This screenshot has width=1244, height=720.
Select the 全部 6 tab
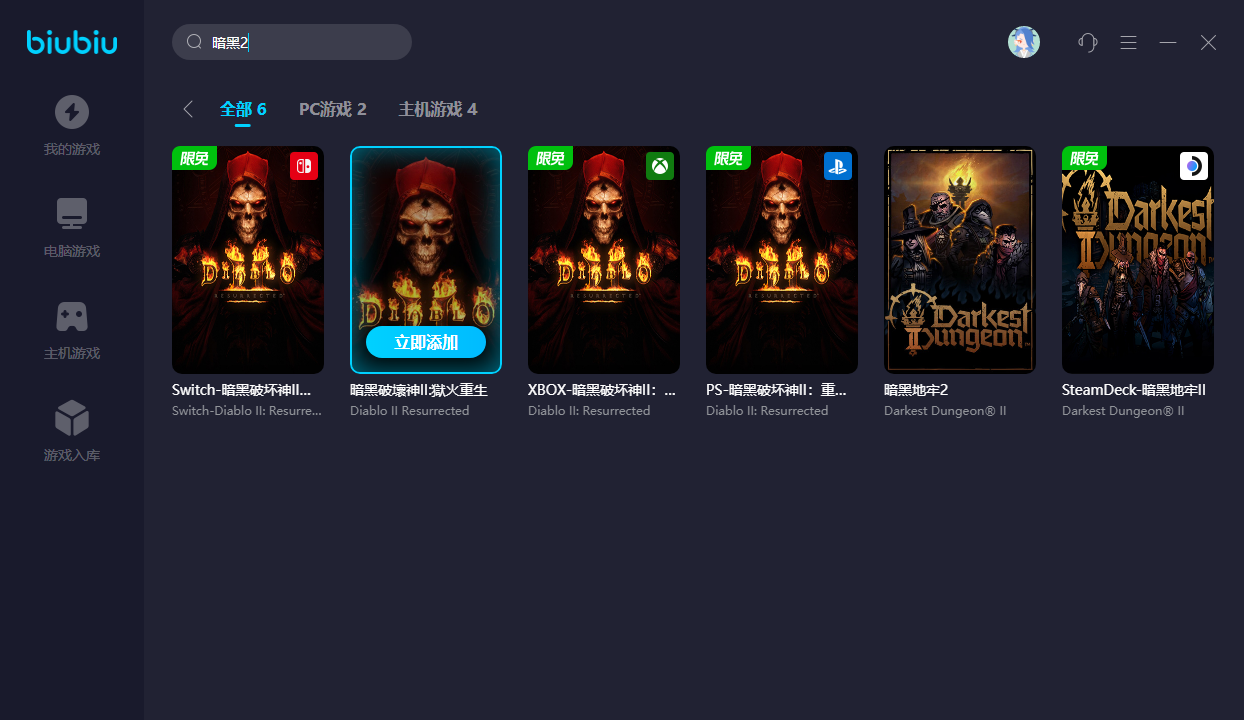[243, 109]
